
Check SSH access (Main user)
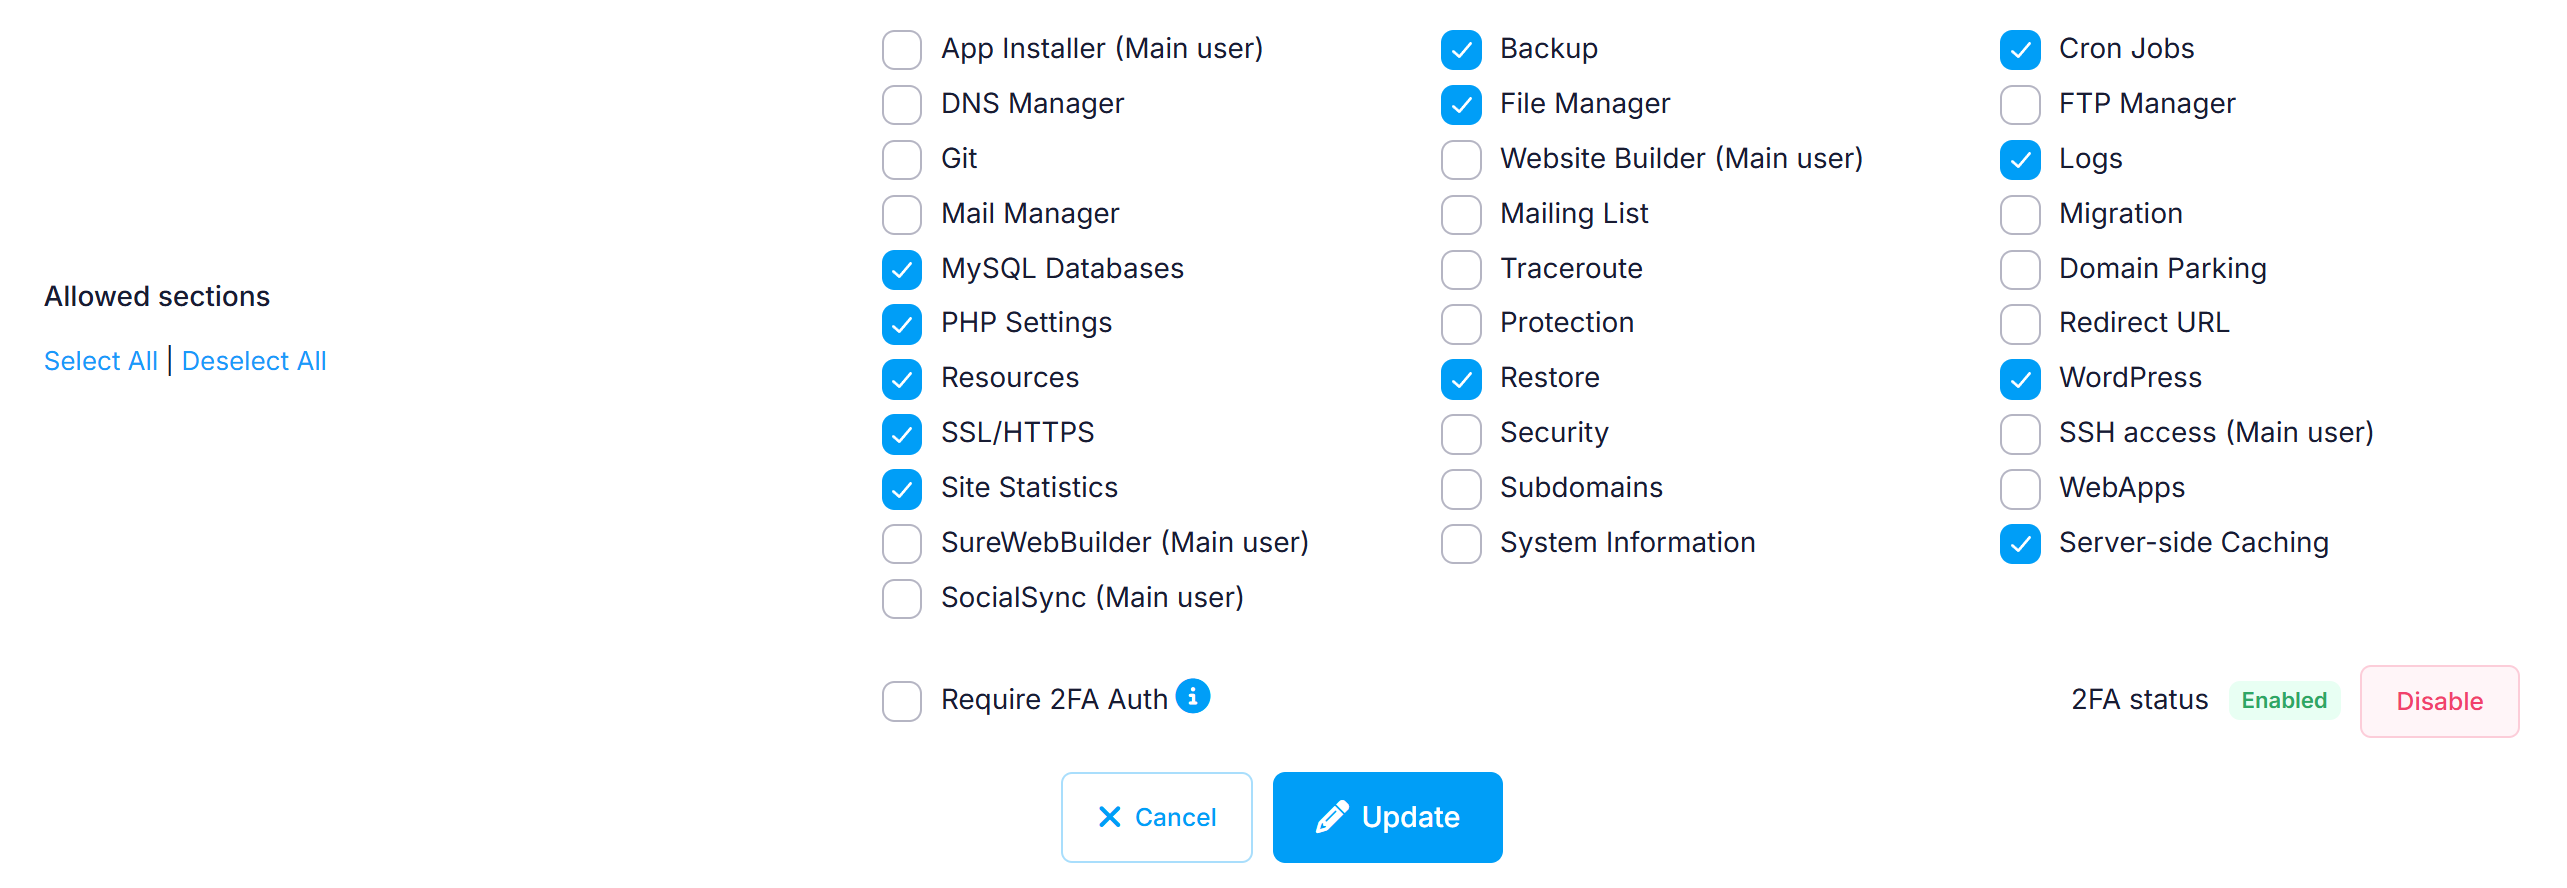pos(2020,434)
